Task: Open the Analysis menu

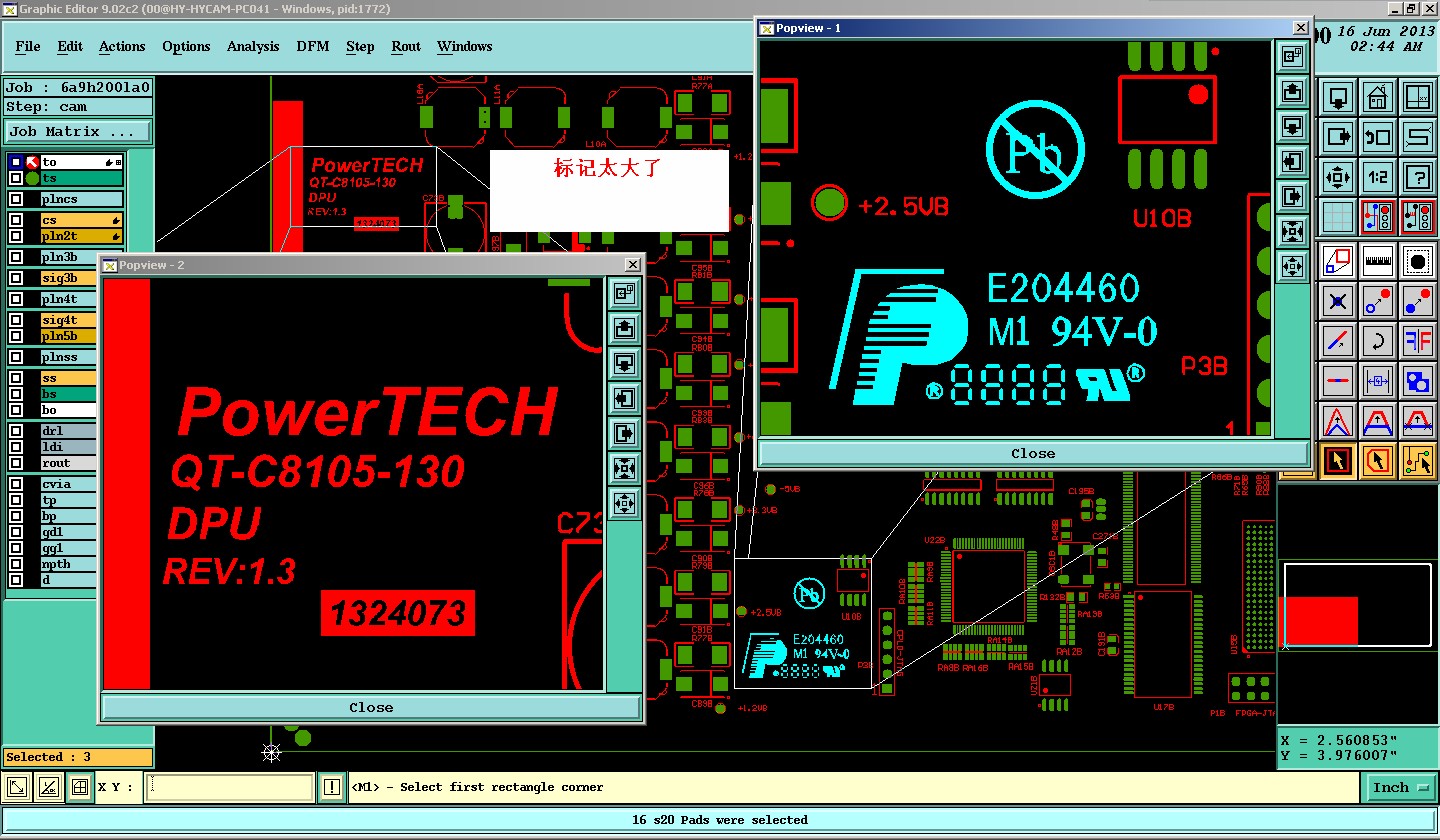Action: [253, 47]
